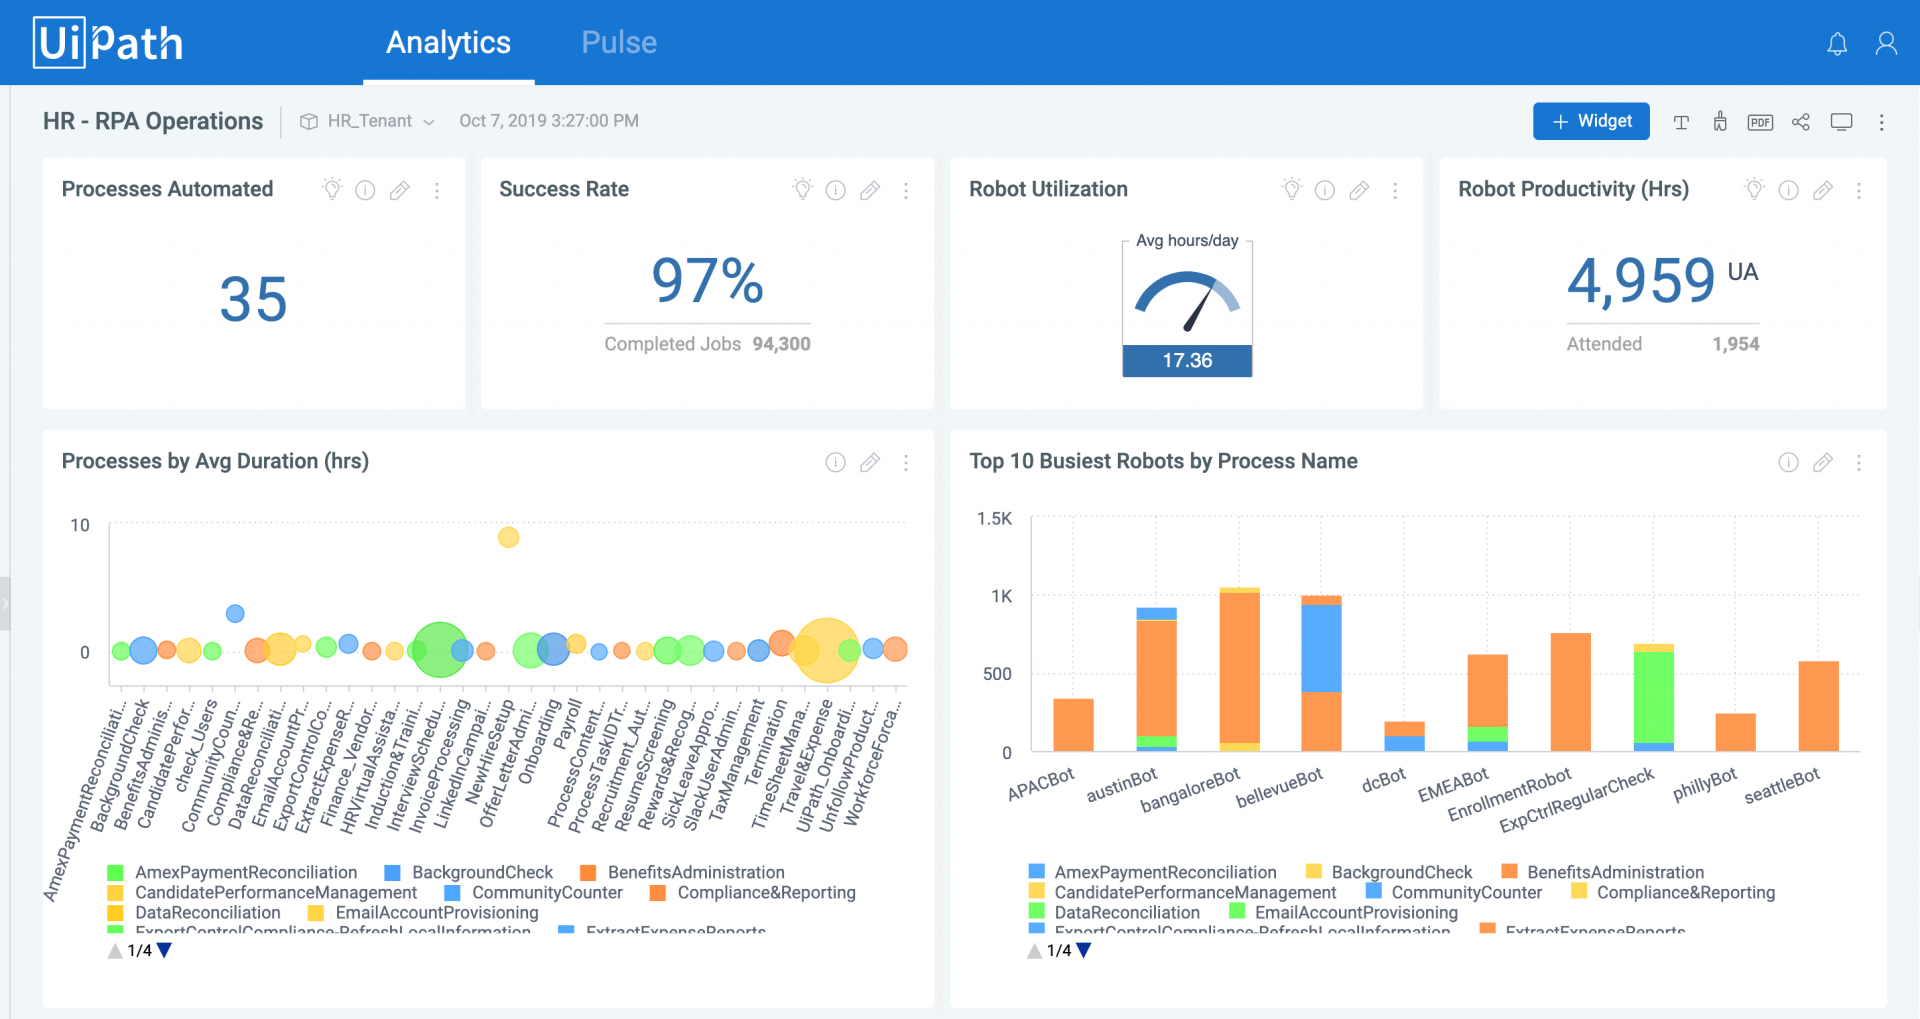The width and height of the screenshot is (1920, 1019).
Task: Open insights lightbulb on Success Rate widget
Action: (802, 189)
